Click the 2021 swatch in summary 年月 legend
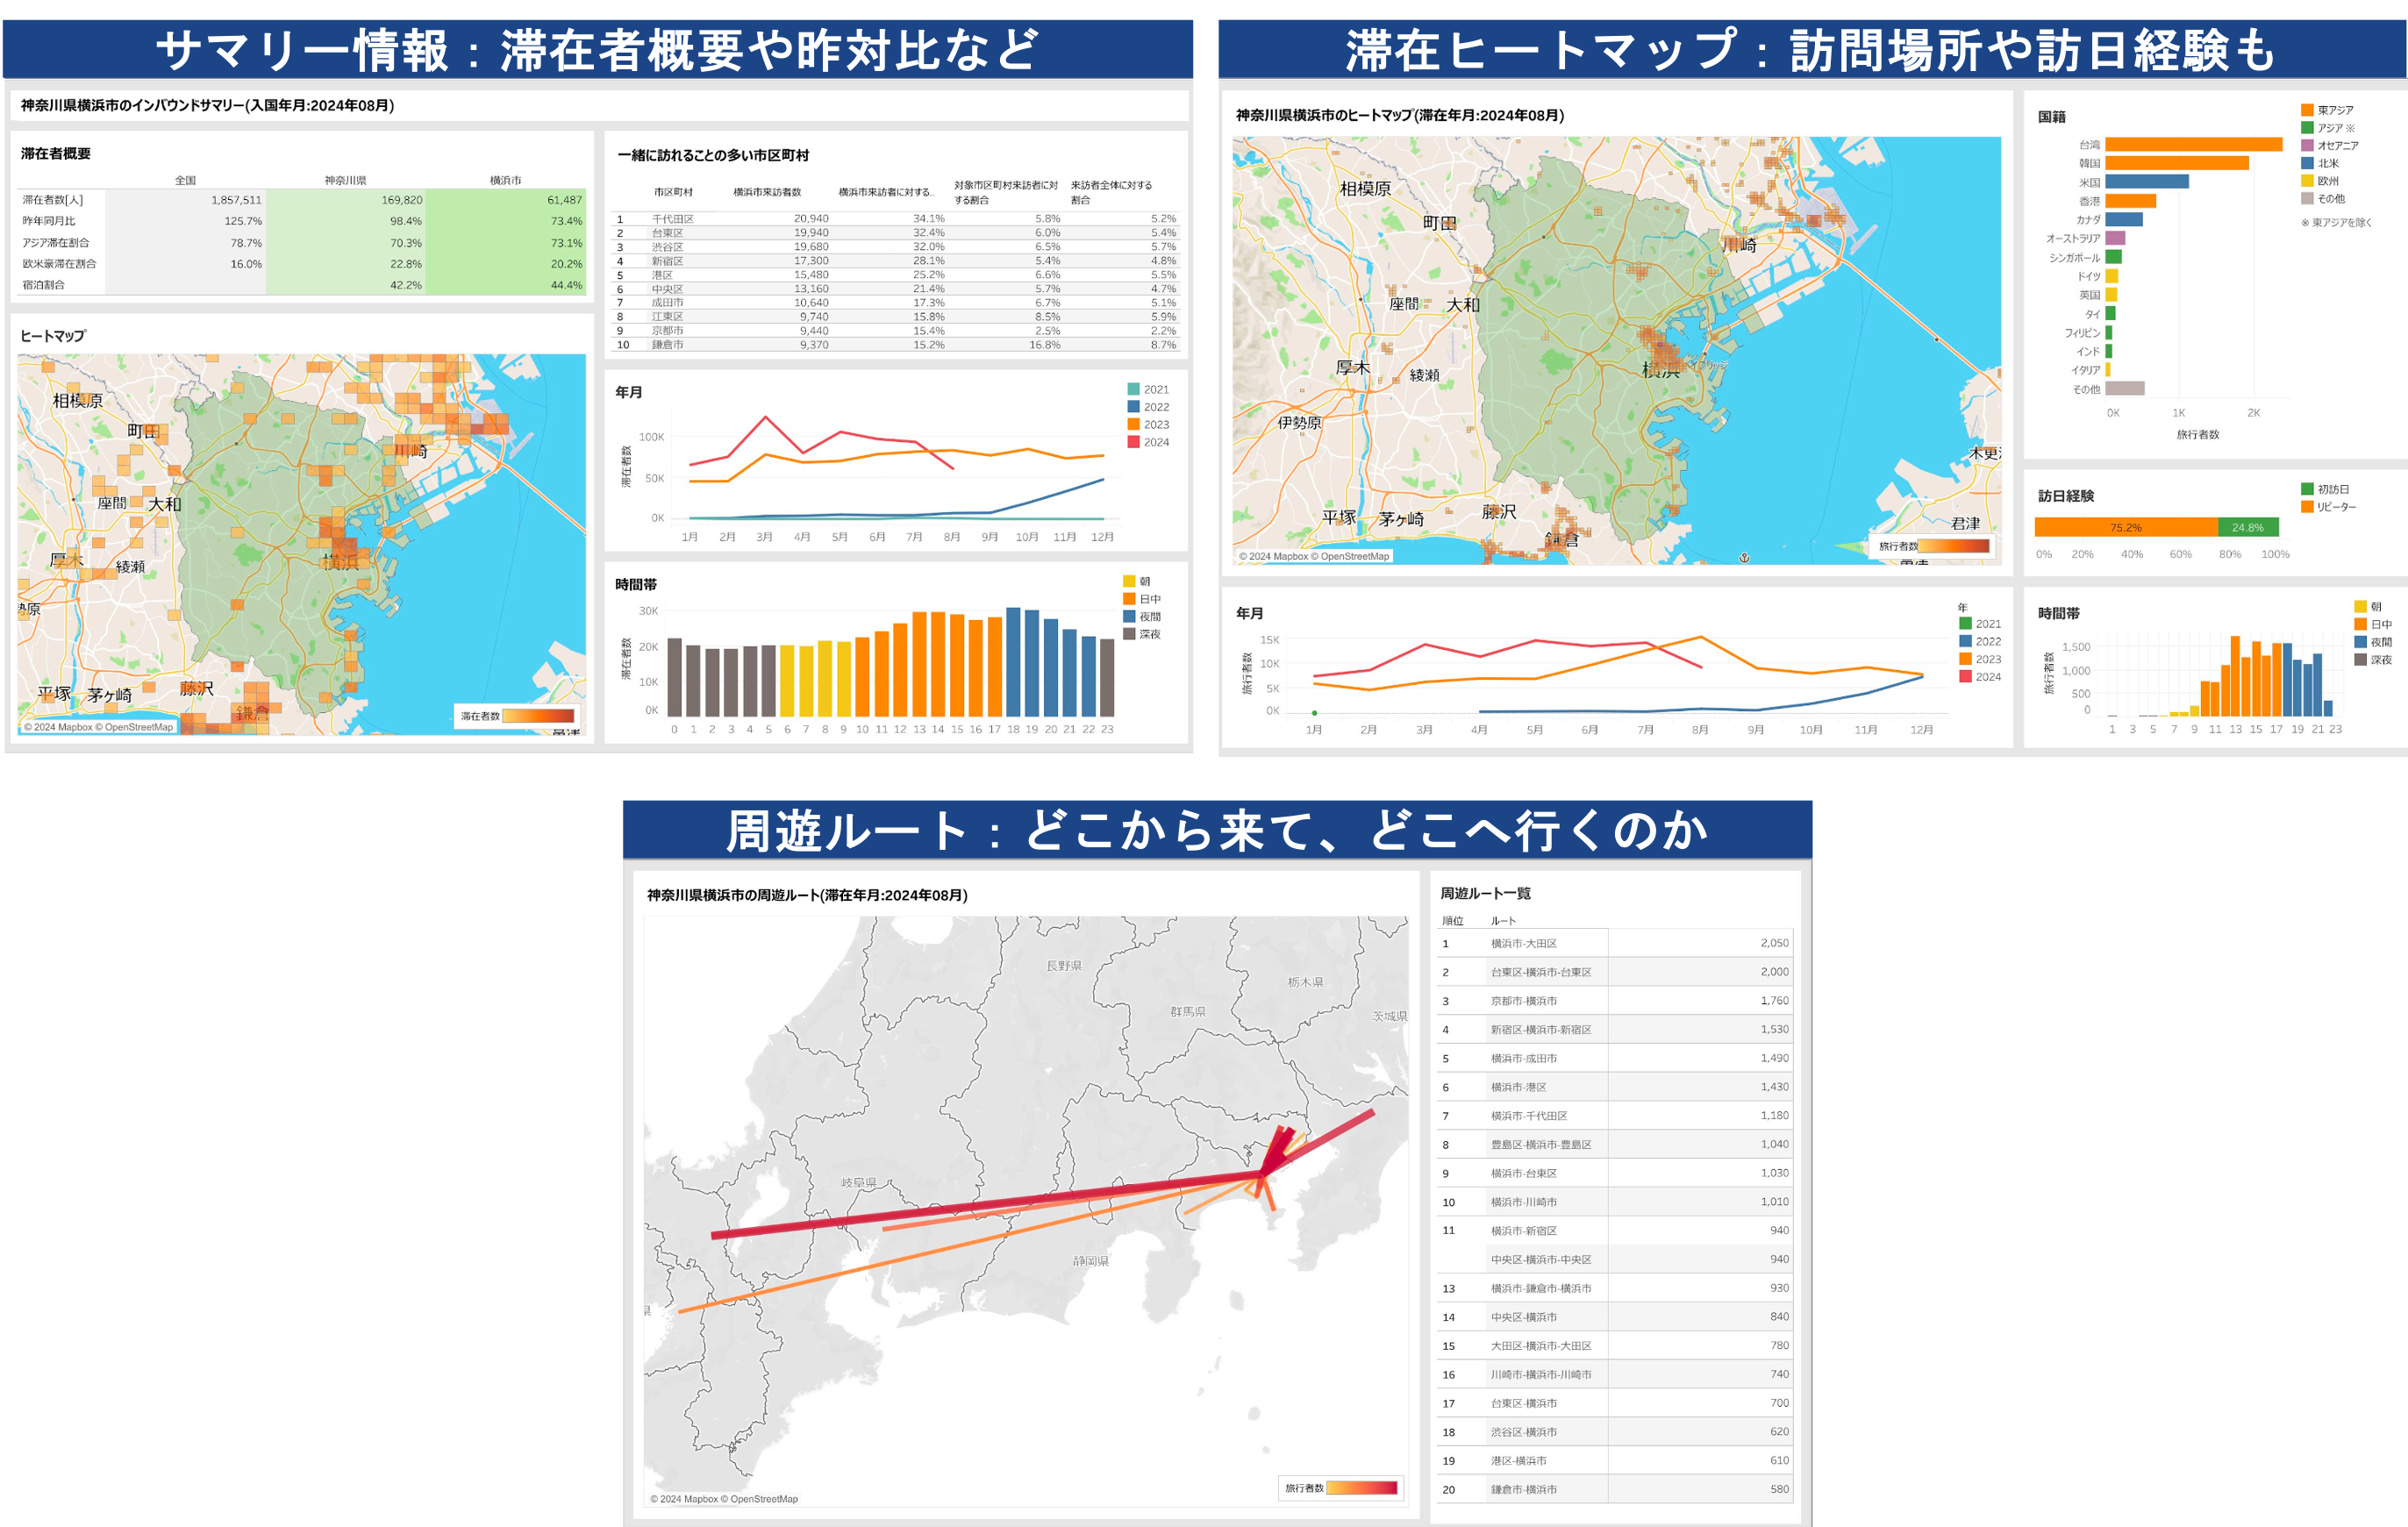This screenshot has height=1527, width=2408. click(1133, 389)
